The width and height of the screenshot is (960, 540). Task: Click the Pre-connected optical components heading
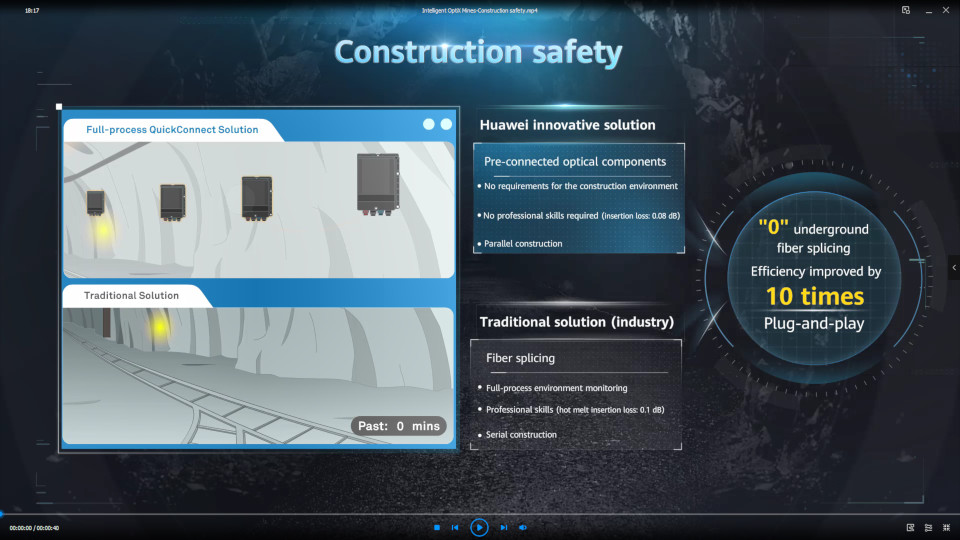coord(575,161)
